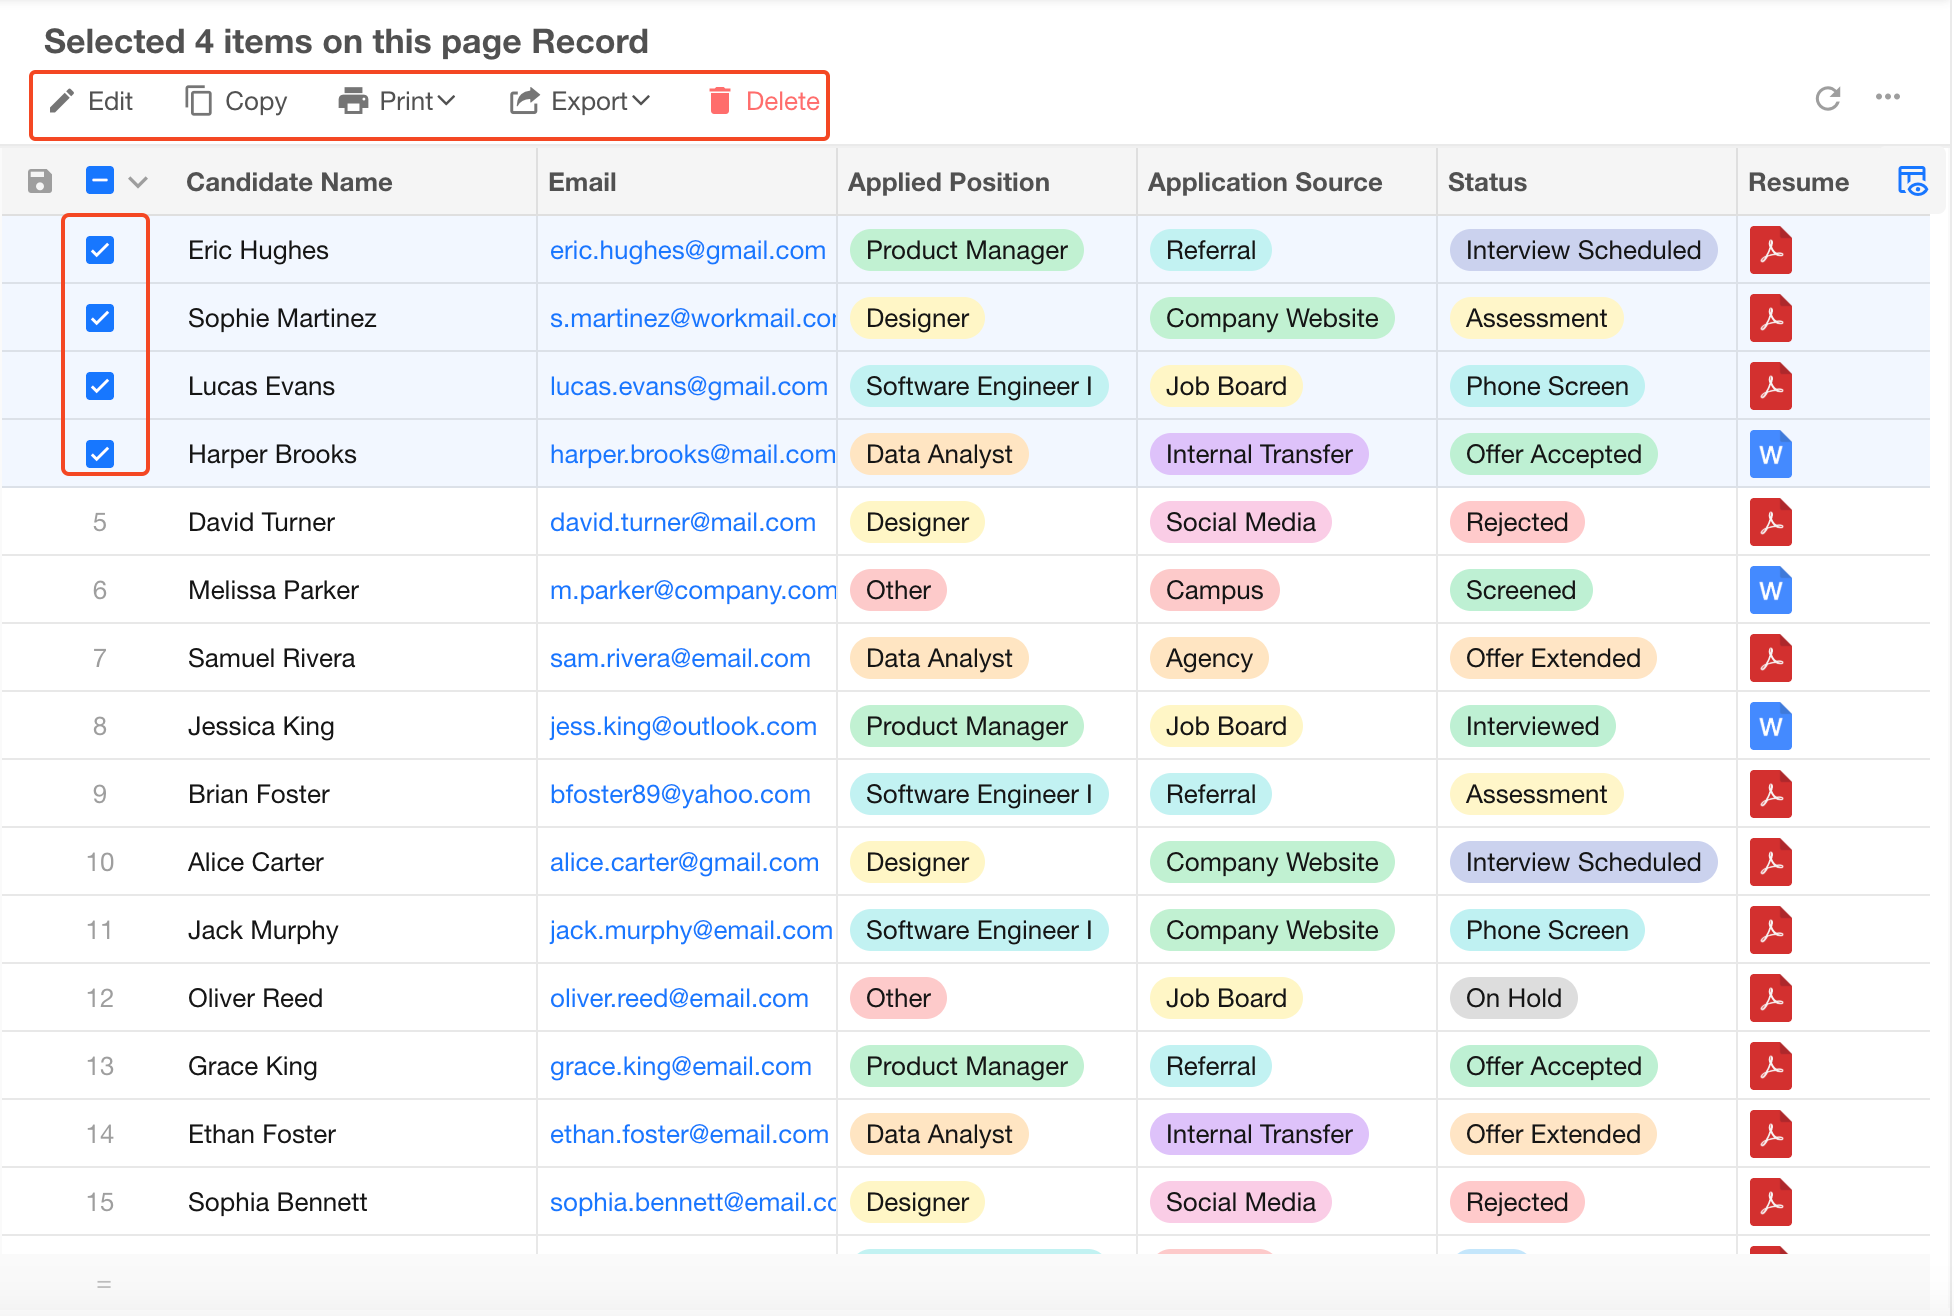The image size is (1954, 1316).
Task: Click the refresh icon
Action: tap(1828, 98)
